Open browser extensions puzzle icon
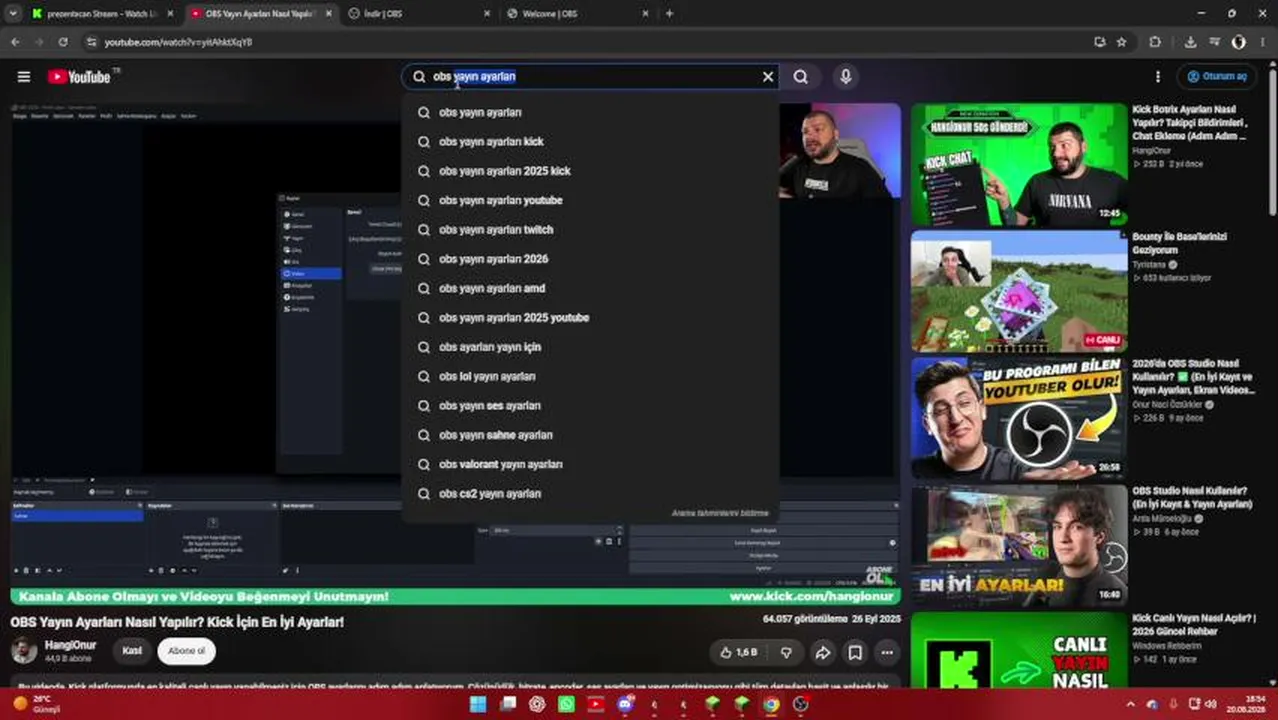This screenshot has width=1278, height=720. 1155,42
